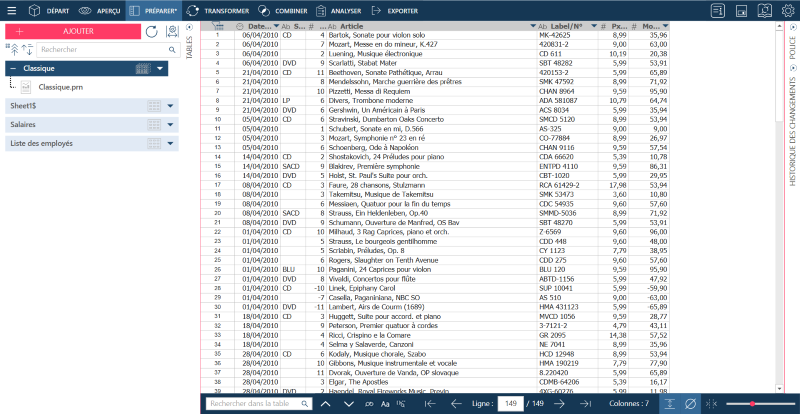
Task: Select the PRÉPARER tab
Action: (x=153, y=10)
